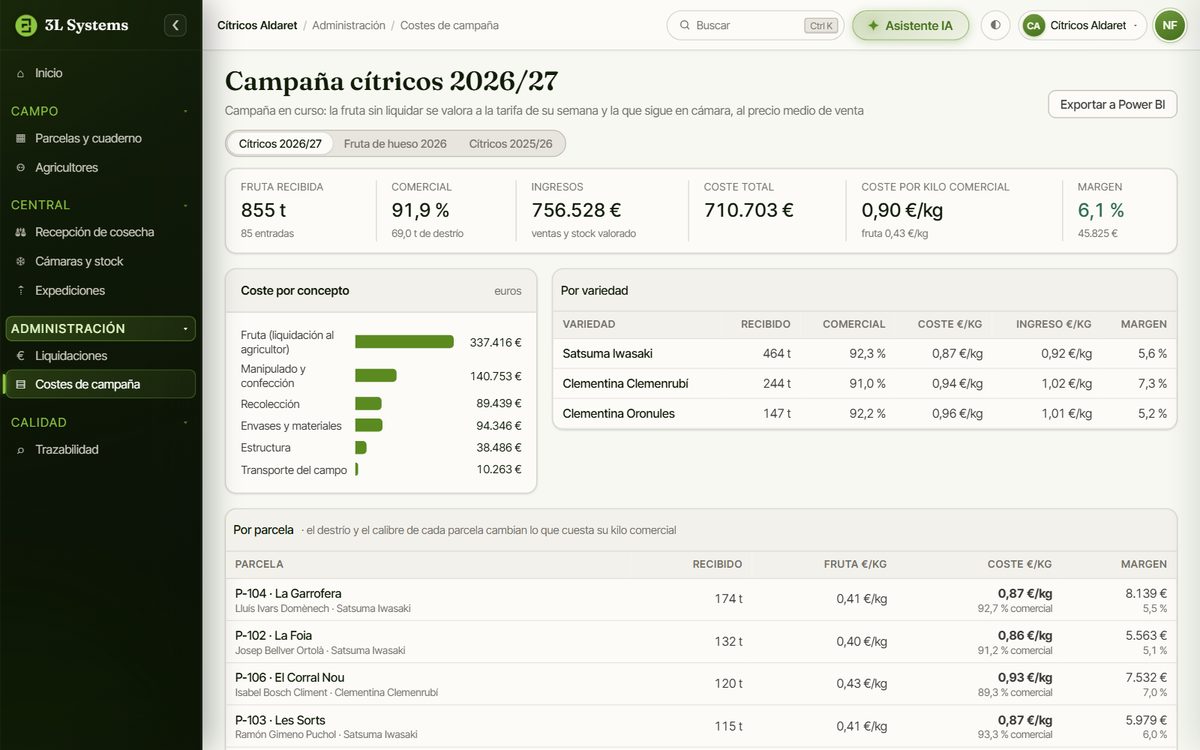Click the sparkle icon in Asistente IA

point(873,25)
